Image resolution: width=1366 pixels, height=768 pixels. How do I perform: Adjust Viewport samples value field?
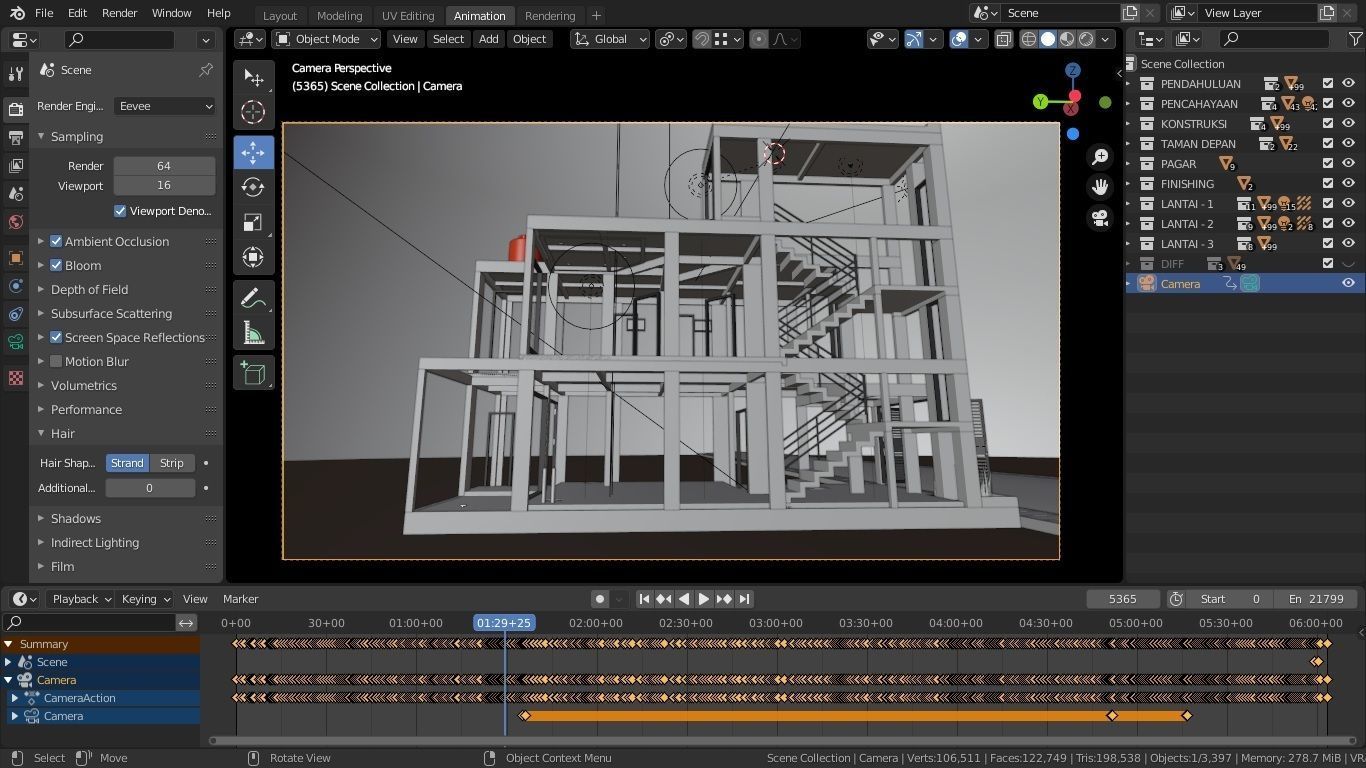[x=164, y=185]
